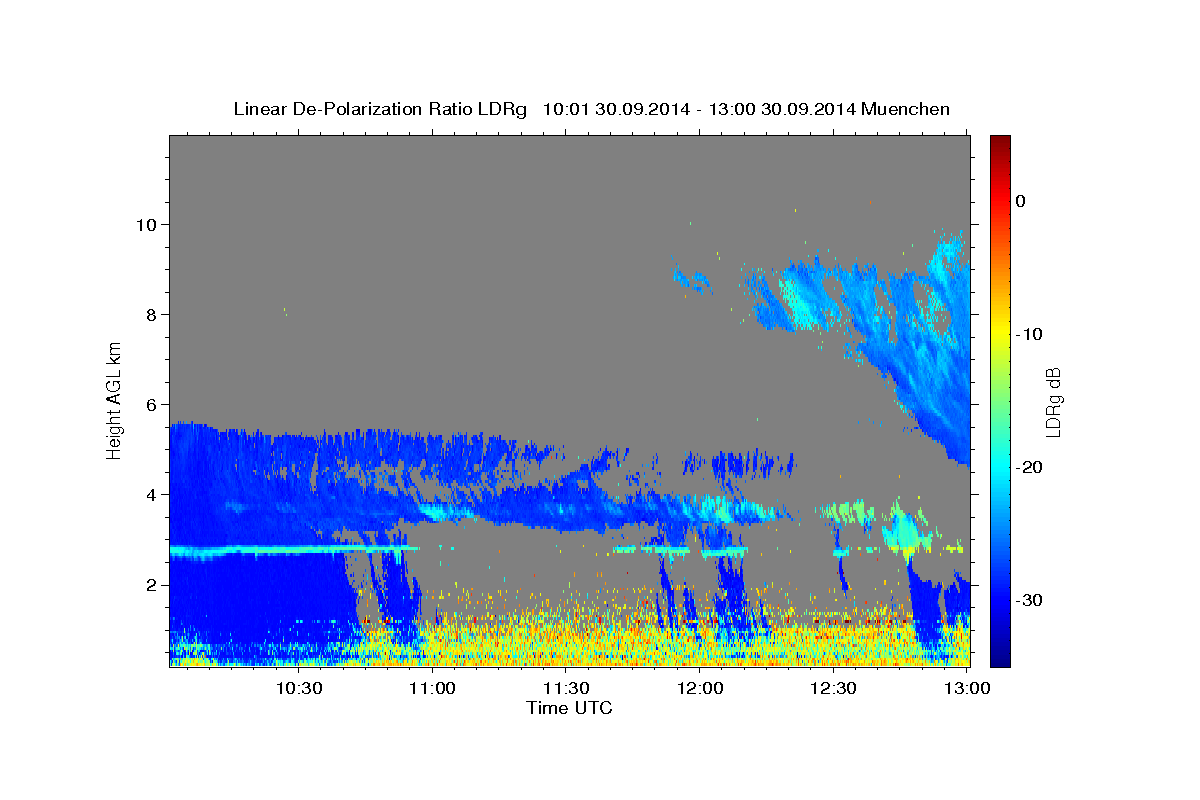Click the 'LDRg dB' colorbar label
This screenshot has height=800, width=1200.
[x=1053, y=402]
